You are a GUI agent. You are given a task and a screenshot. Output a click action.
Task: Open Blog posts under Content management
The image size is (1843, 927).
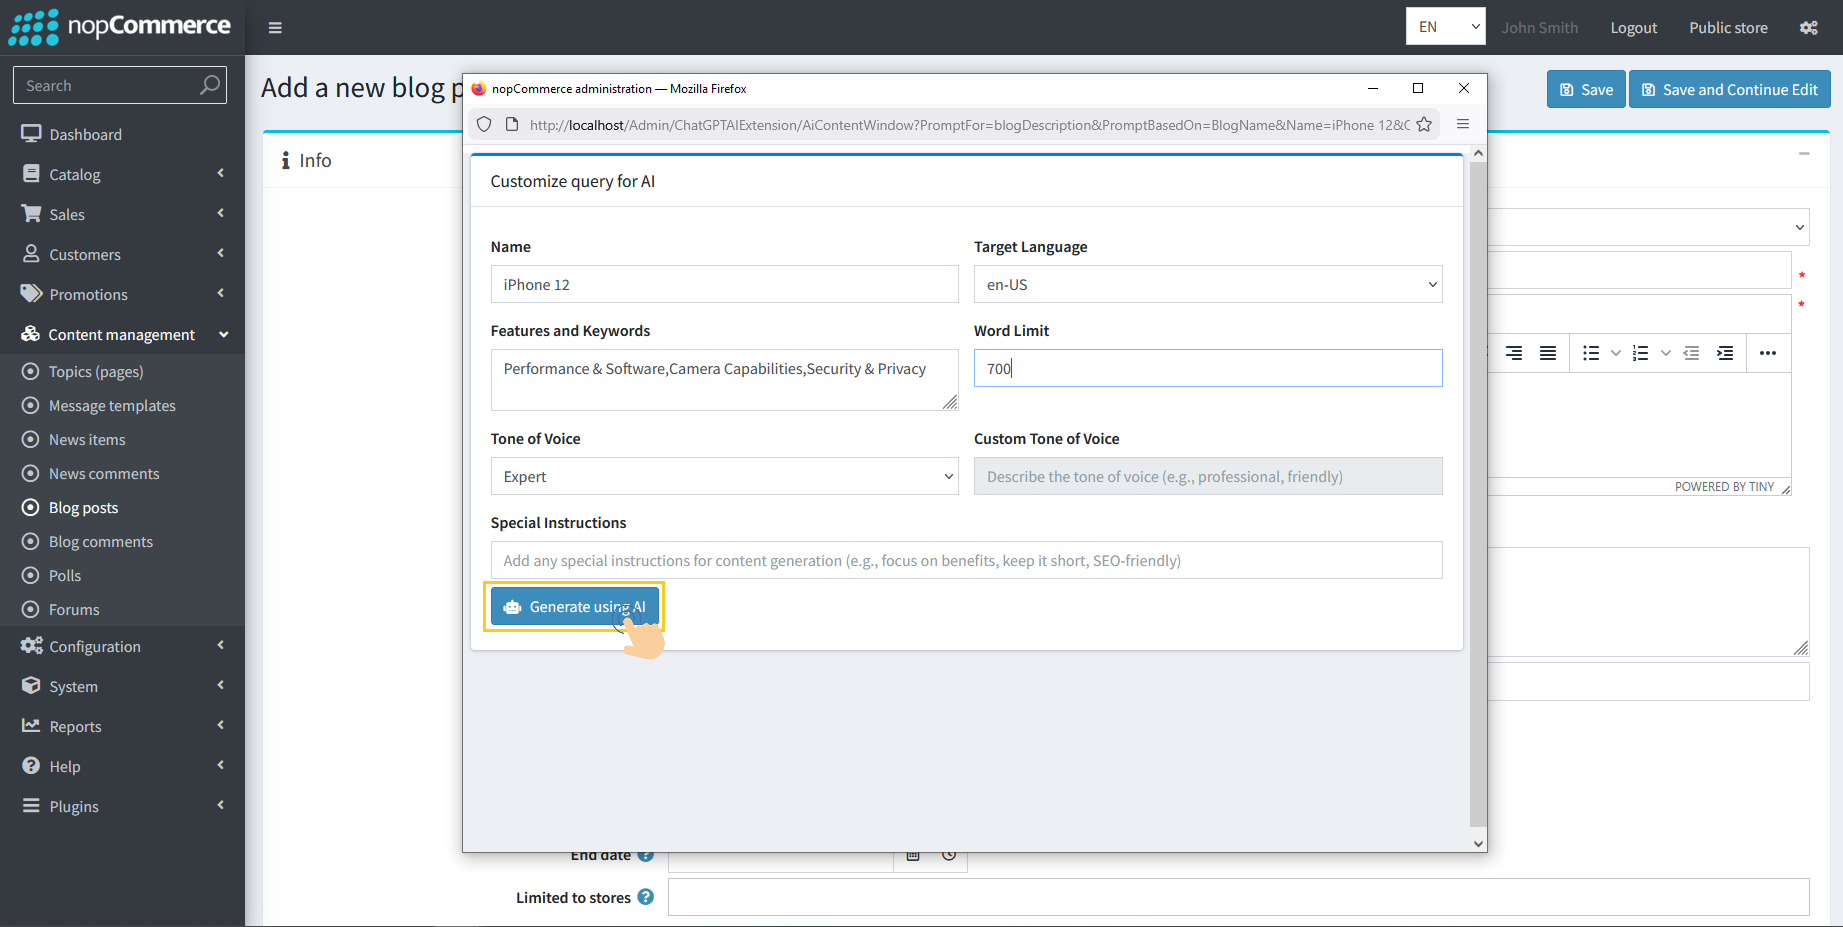84,507
